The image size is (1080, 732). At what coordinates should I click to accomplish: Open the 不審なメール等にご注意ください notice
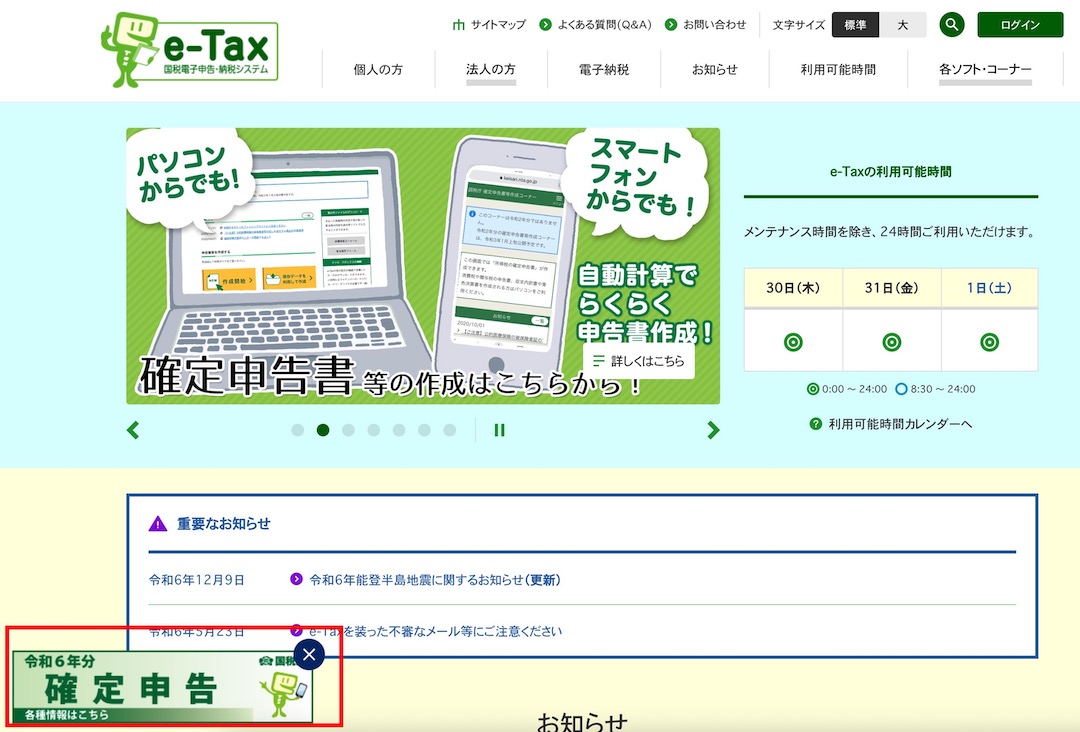click(x=435, y=631)
